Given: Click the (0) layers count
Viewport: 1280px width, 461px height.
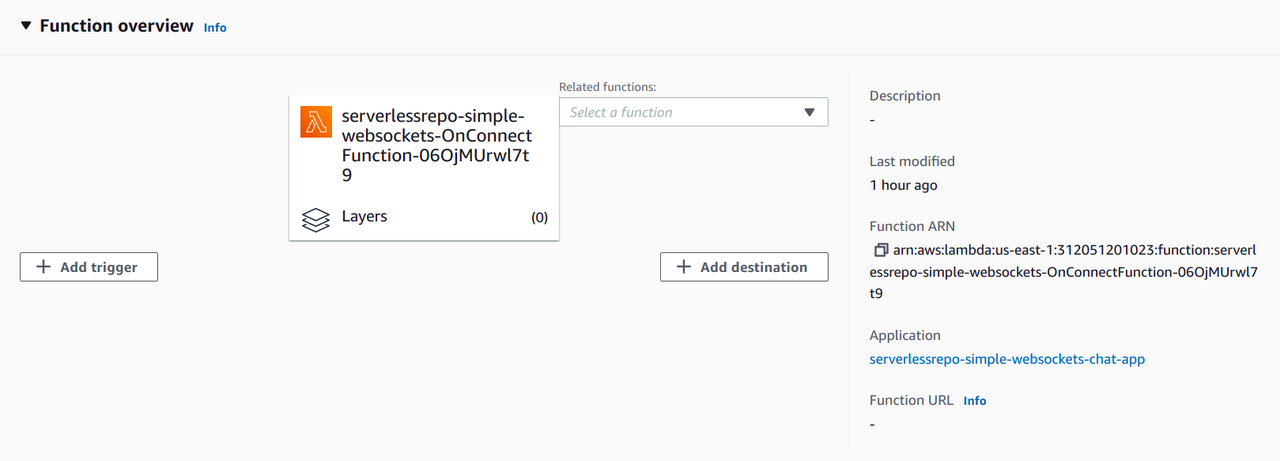Looking at the screenshot, I should click(539, 217).
